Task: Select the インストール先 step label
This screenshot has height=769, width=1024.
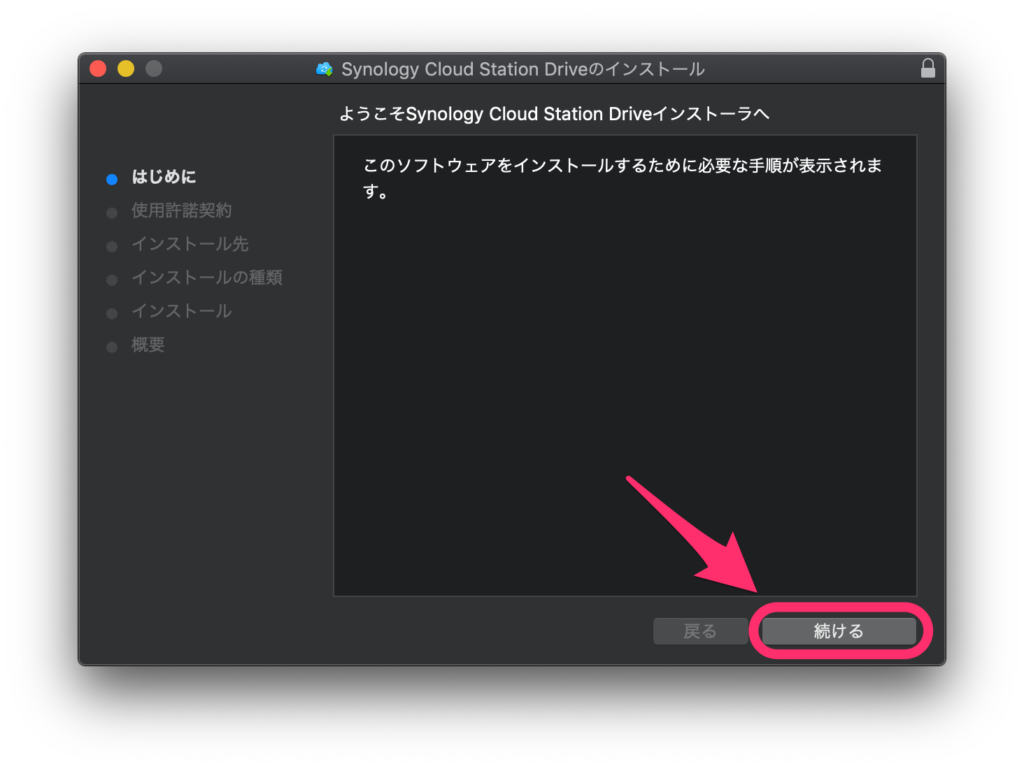Action: point(190,244)
